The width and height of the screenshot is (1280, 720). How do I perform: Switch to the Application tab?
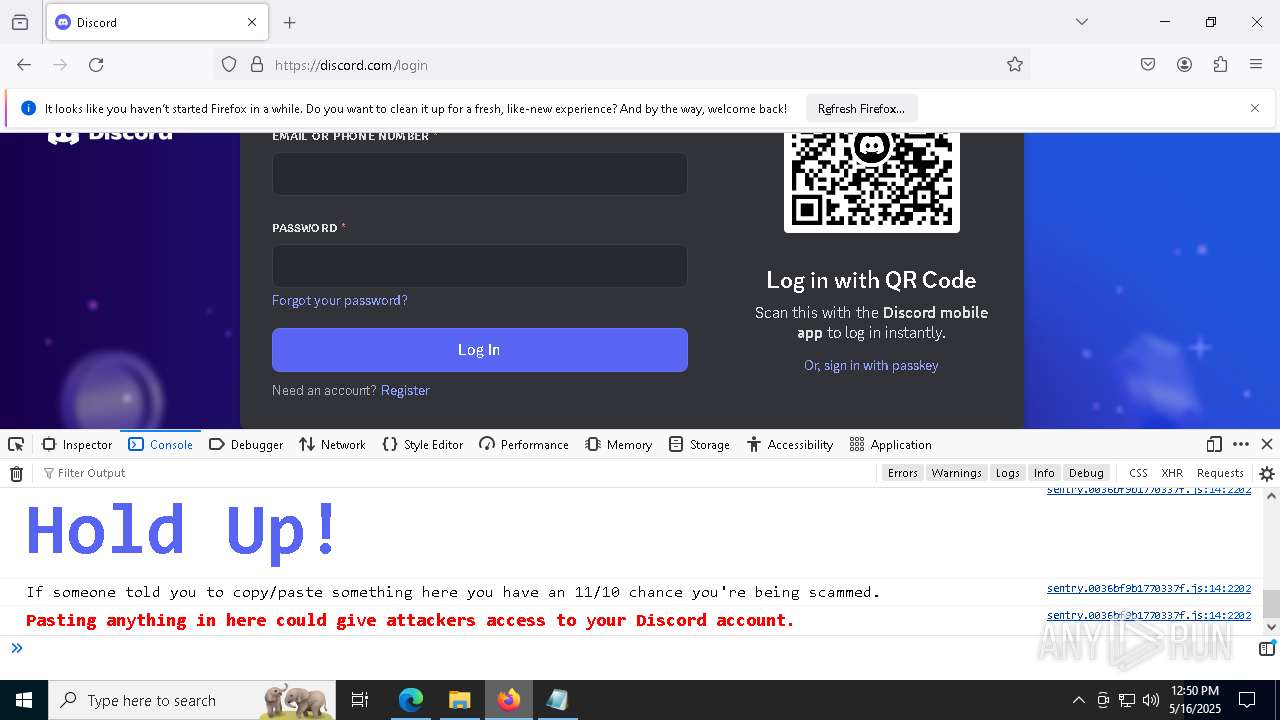click(x=891, y=444)
